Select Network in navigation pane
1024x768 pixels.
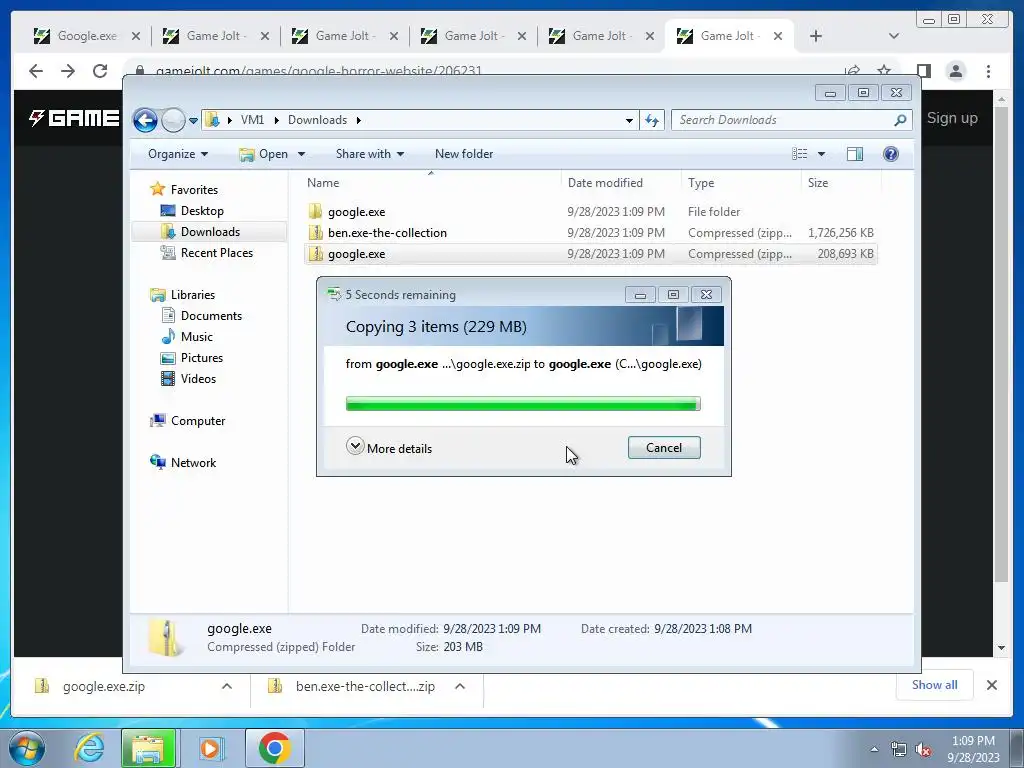point(193,463)
